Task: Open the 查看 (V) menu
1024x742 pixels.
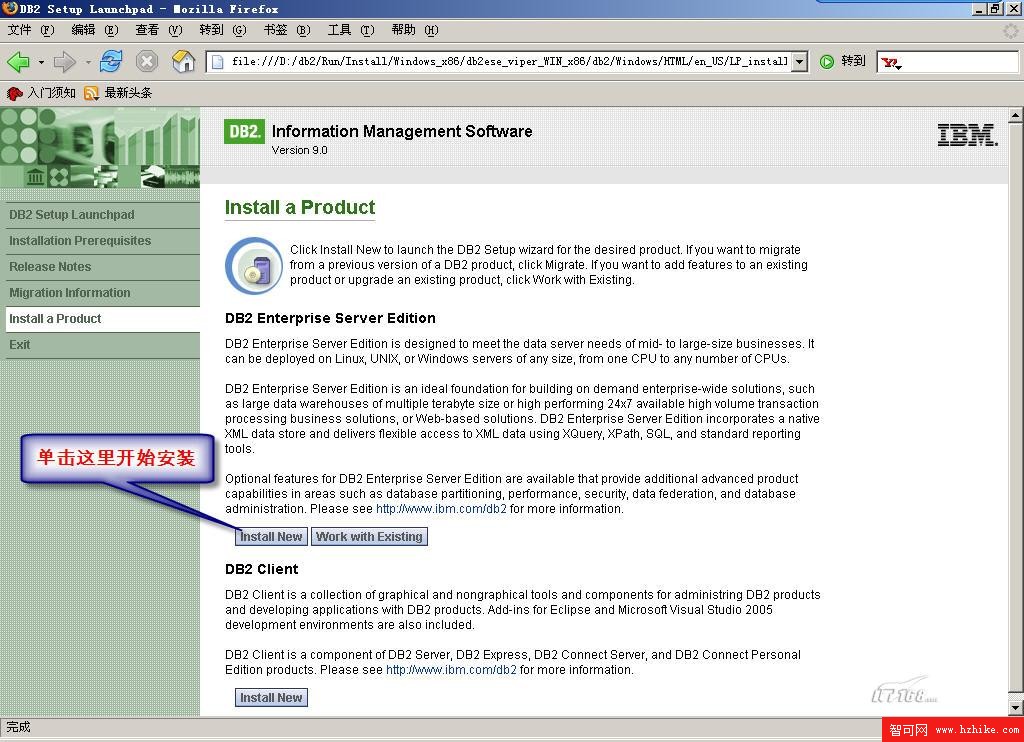Action: [159, 30]
